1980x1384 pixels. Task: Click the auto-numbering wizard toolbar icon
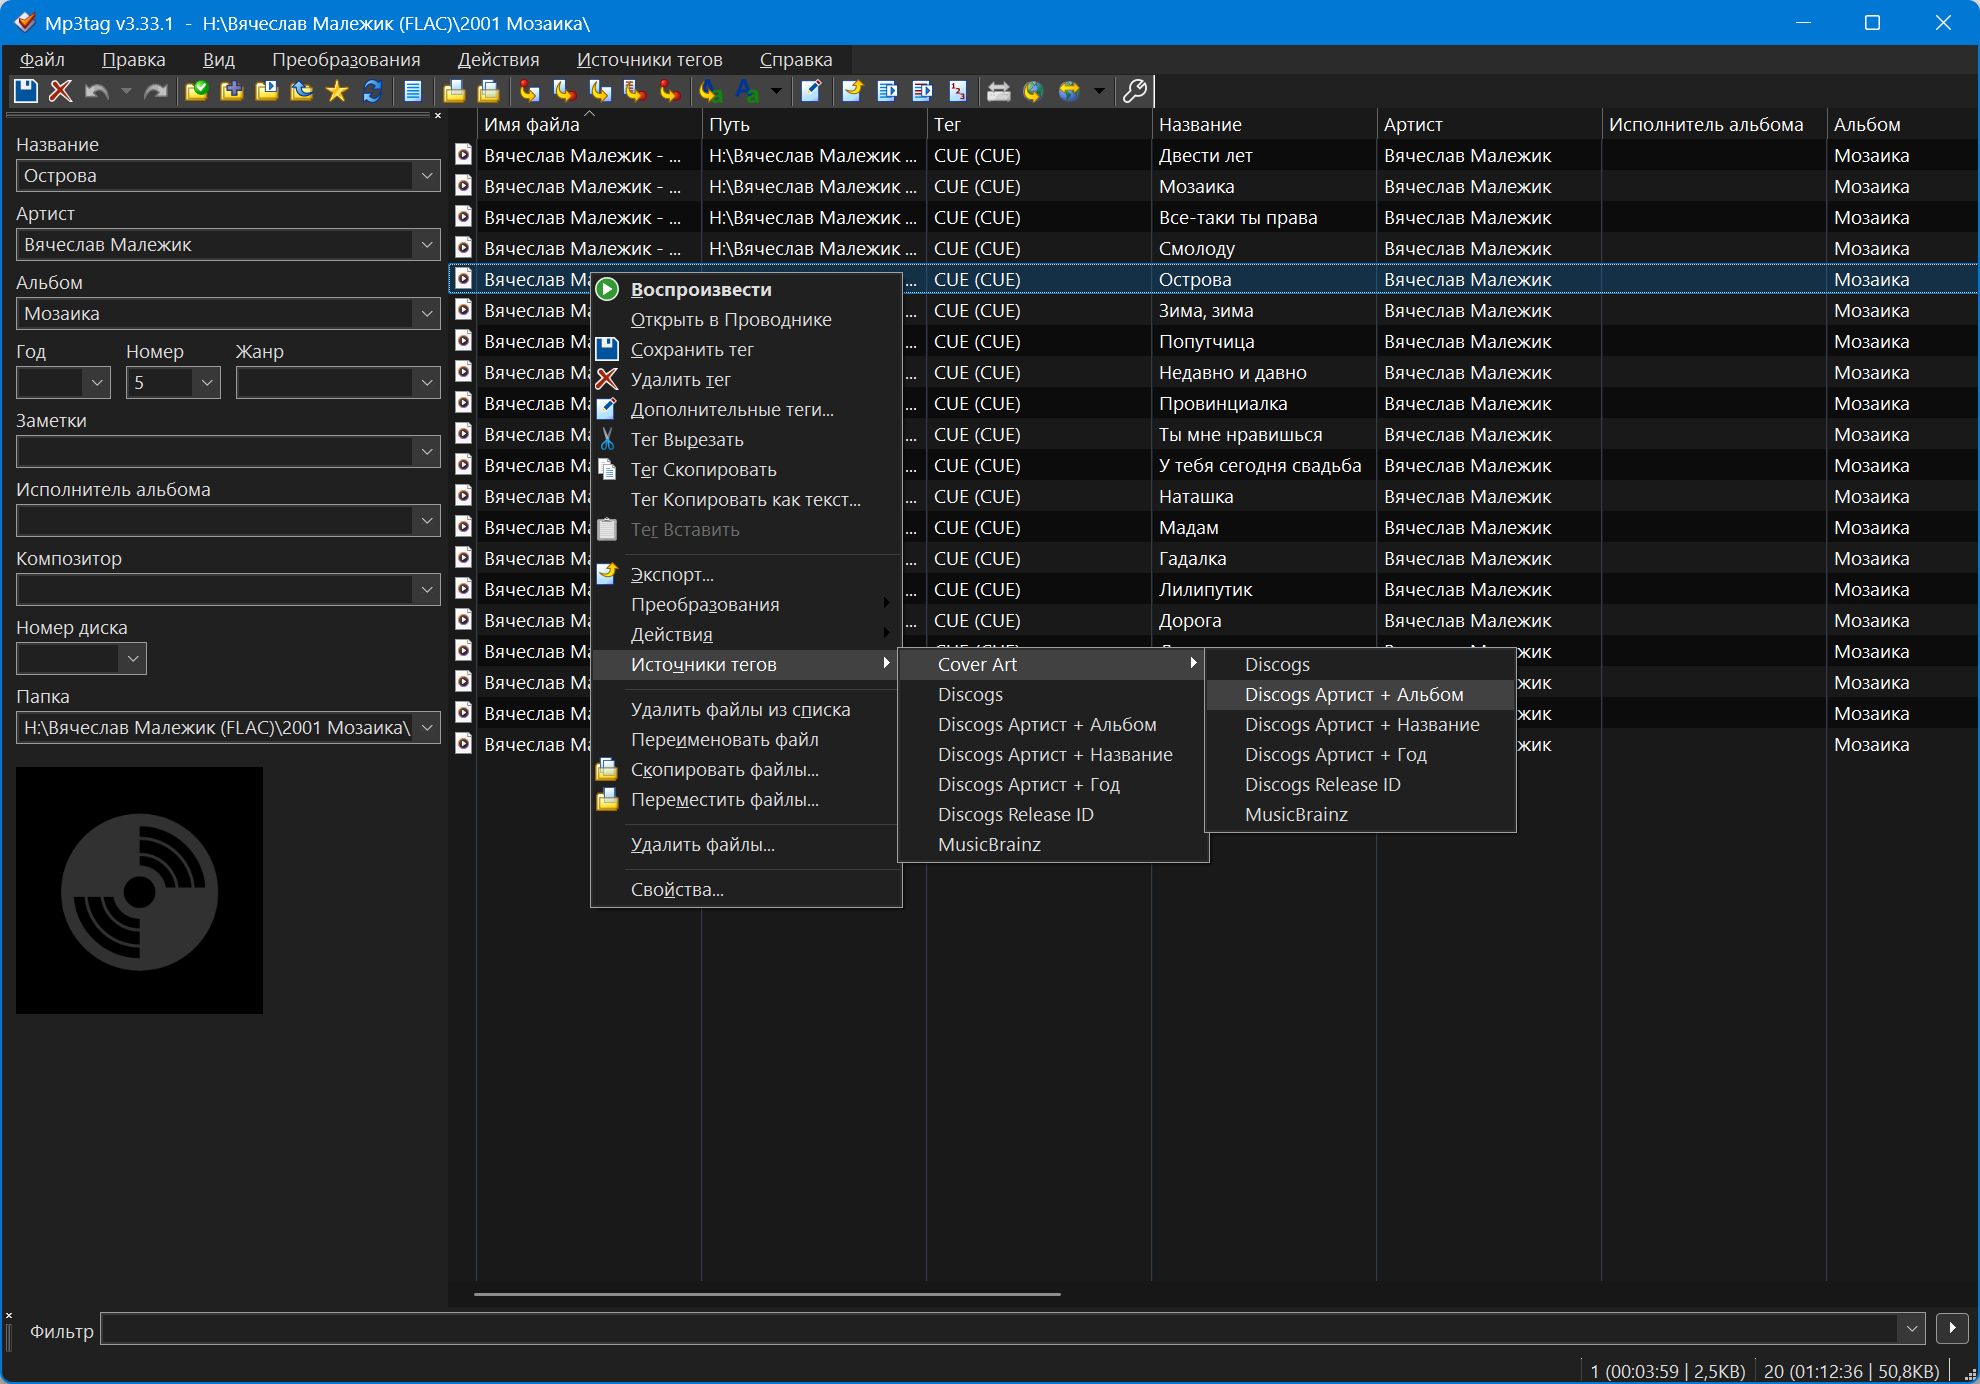(x=958, y=91)
